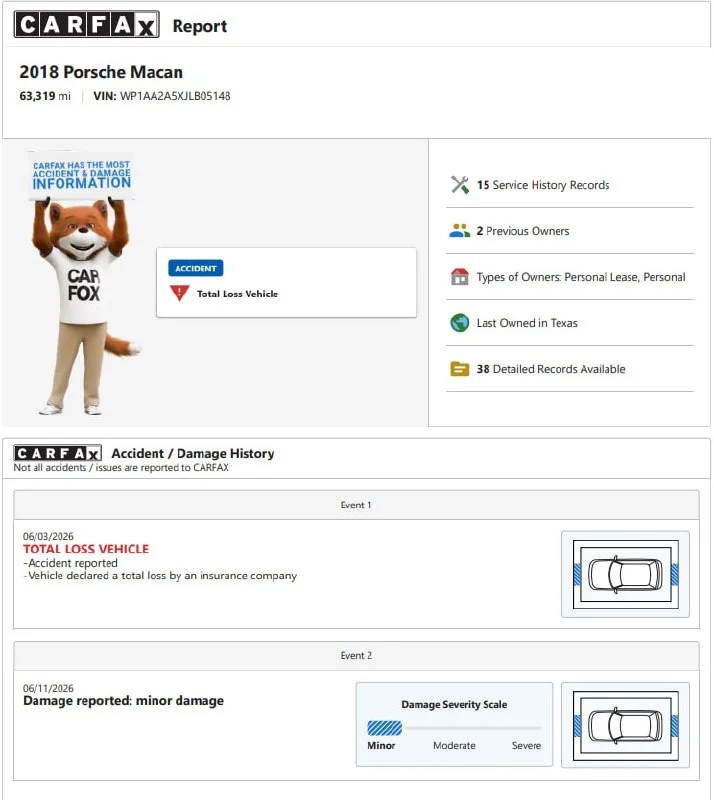Click the blue ACCIDENT badge
This screenshot has height=800, width=714.
click(195, 268)
